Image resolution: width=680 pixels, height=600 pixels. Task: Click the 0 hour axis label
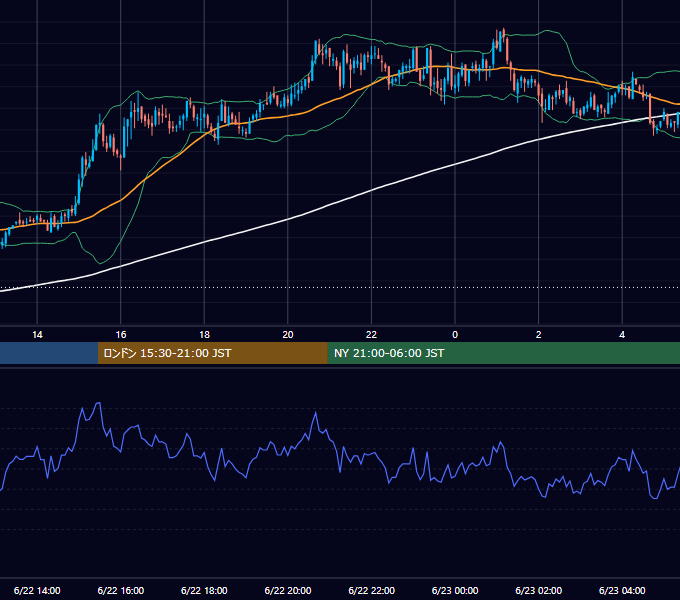(455, 335)
